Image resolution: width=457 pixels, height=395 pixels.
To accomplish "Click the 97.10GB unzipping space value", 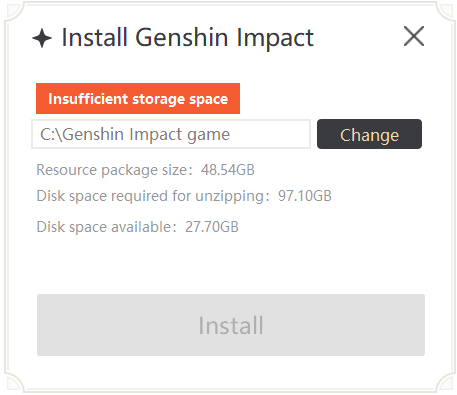I will [305, 196].
